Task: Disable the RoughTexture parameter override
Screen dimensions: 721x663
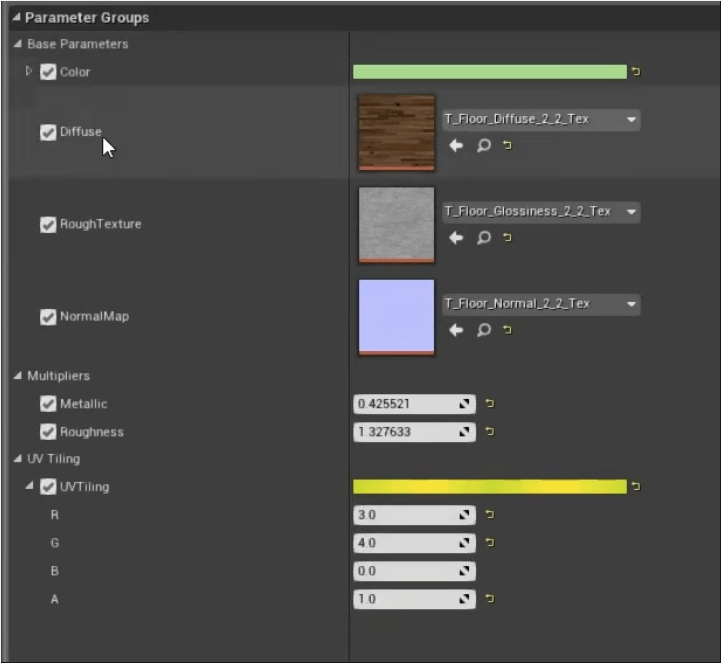Action: pos(48,224)
